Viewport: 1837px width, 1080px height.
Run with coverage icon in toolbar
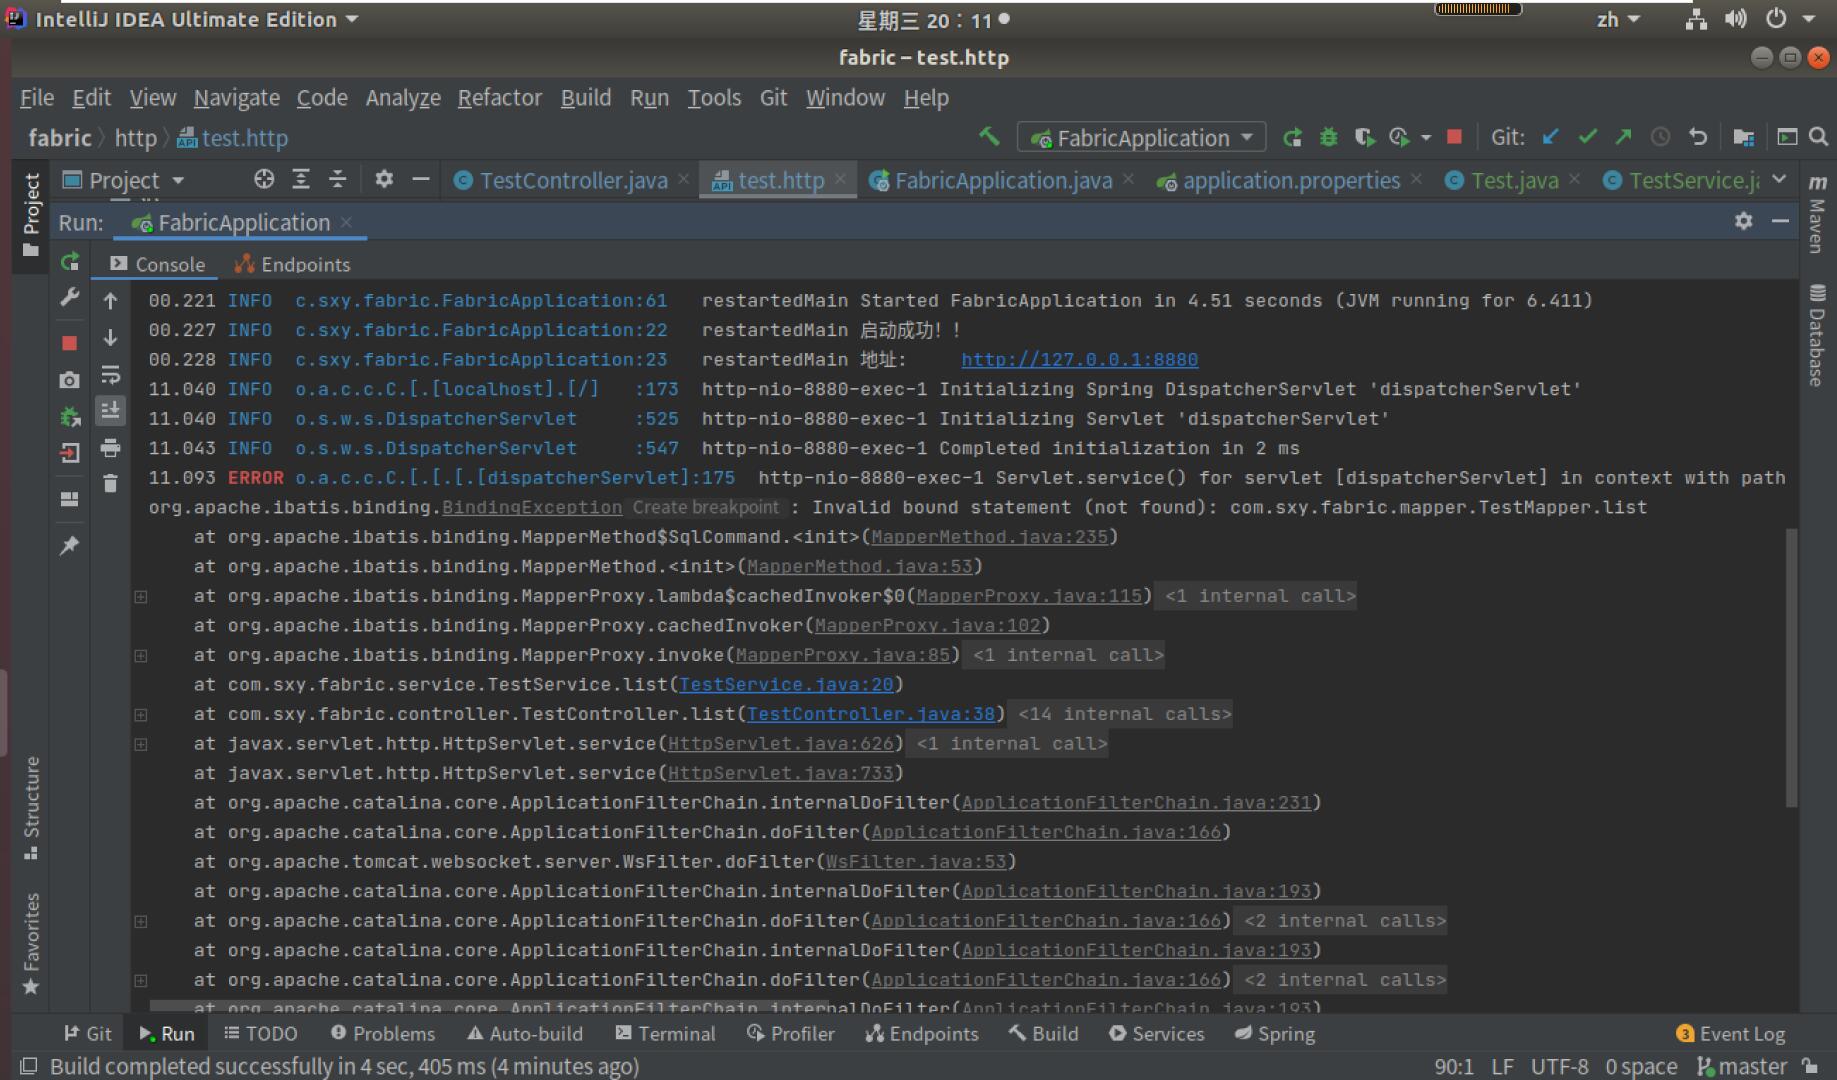[1364, 137]
